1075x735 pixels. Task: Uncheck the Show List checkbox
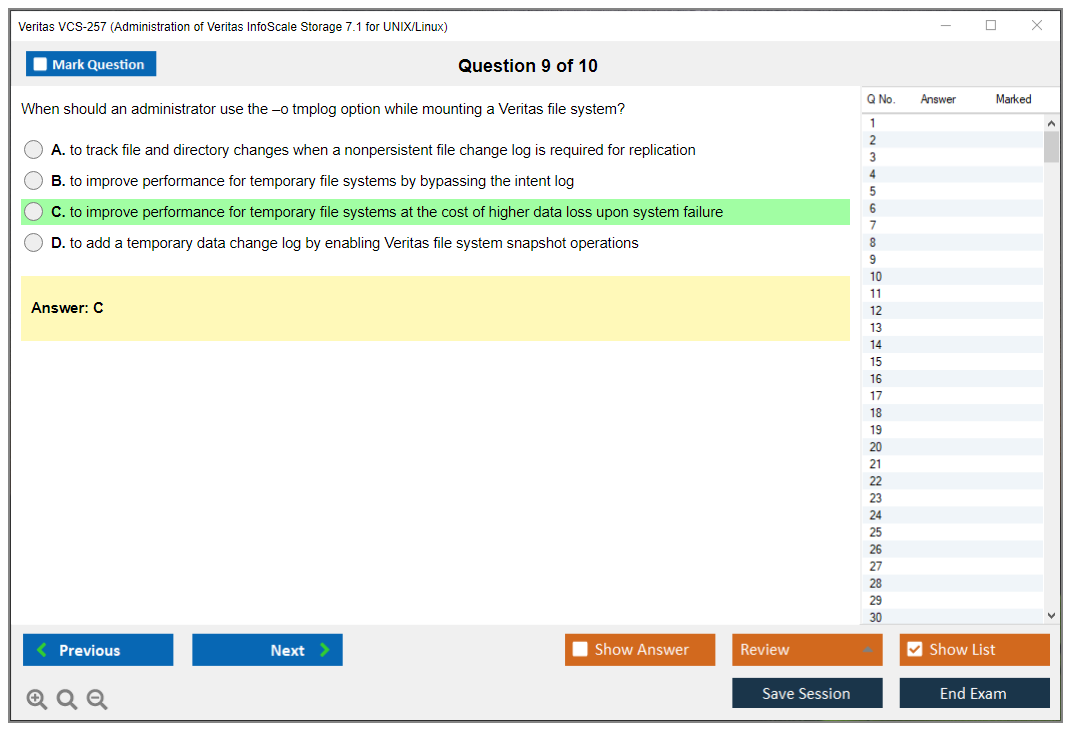(x=914, y=650)
